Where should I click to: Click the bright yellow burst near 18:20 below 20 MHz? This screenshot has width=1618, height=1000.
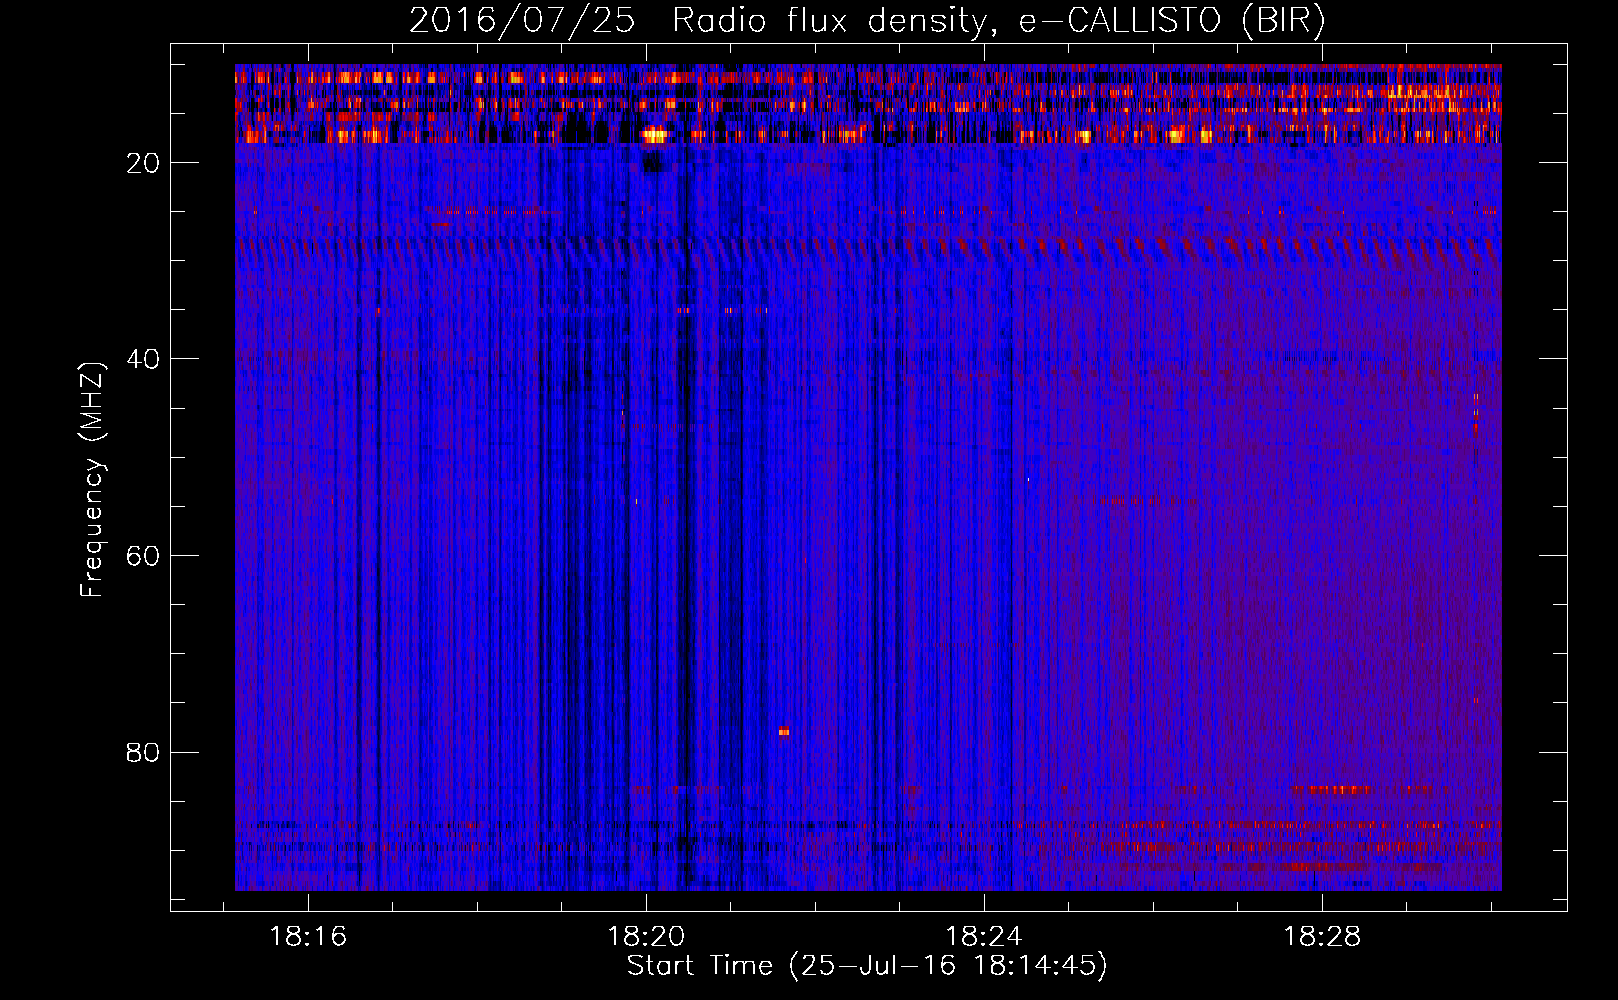coord(654,134)
